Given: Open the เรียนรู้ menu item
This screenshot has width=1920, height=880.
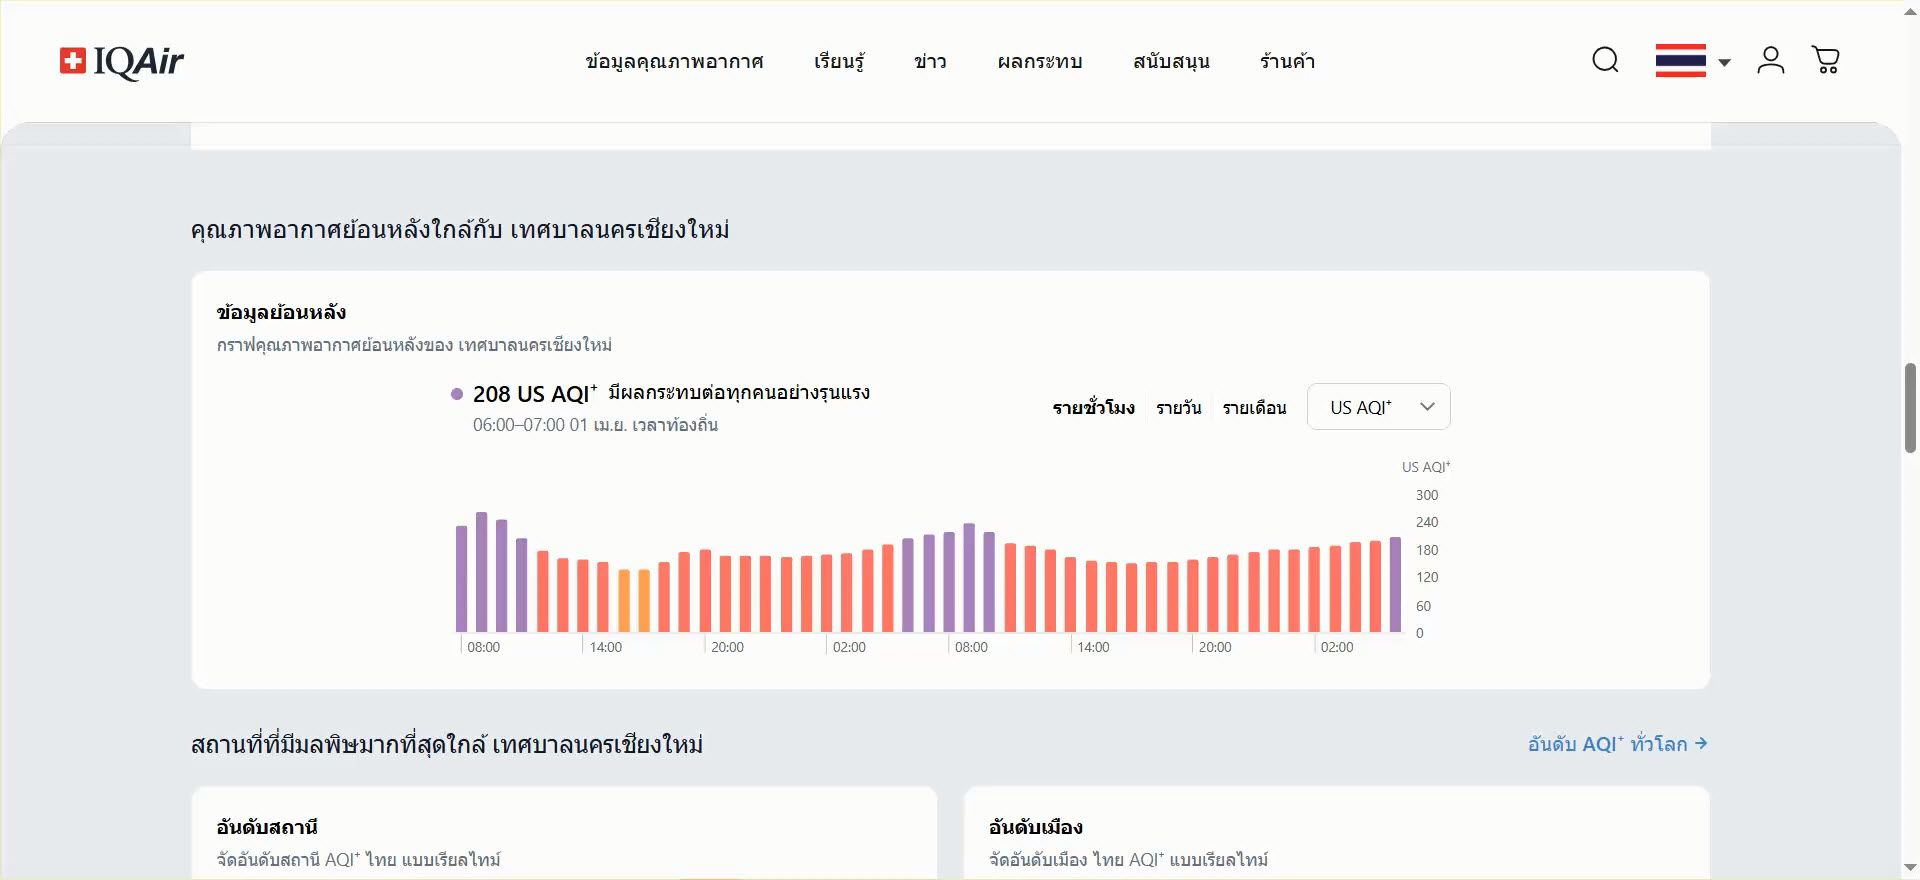Looking at the screenshot, I should pos(839,62).
